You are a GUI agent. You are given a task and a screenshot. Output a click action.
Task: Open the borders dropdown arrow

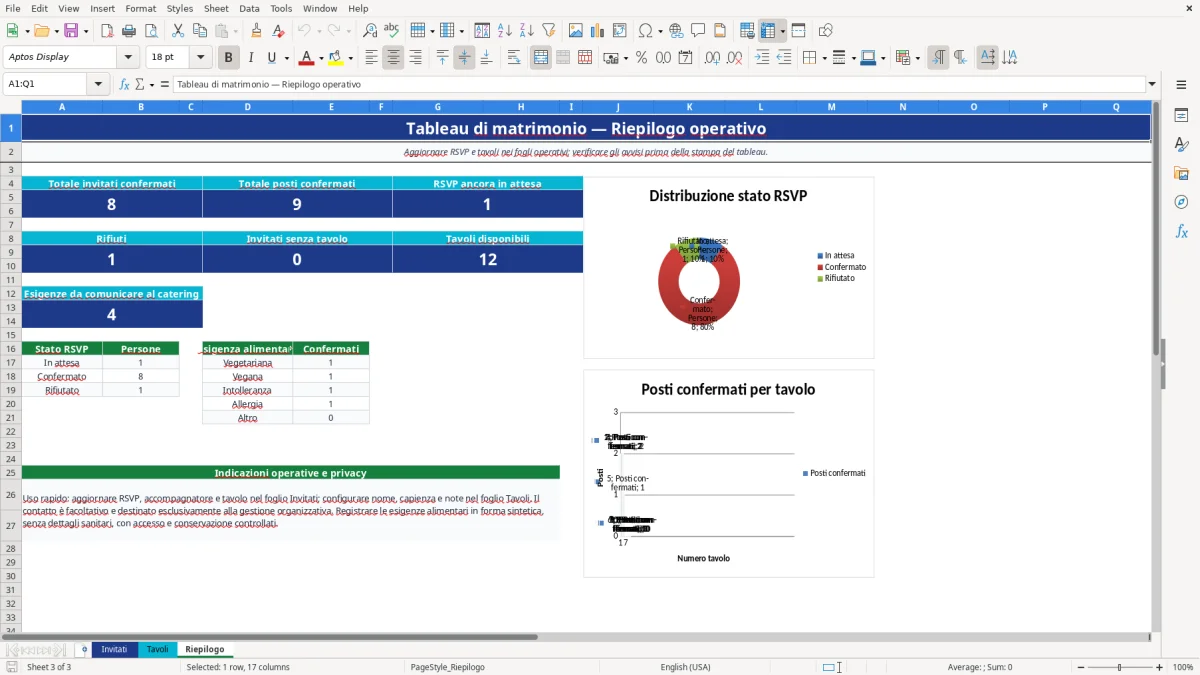pos(823,58)
